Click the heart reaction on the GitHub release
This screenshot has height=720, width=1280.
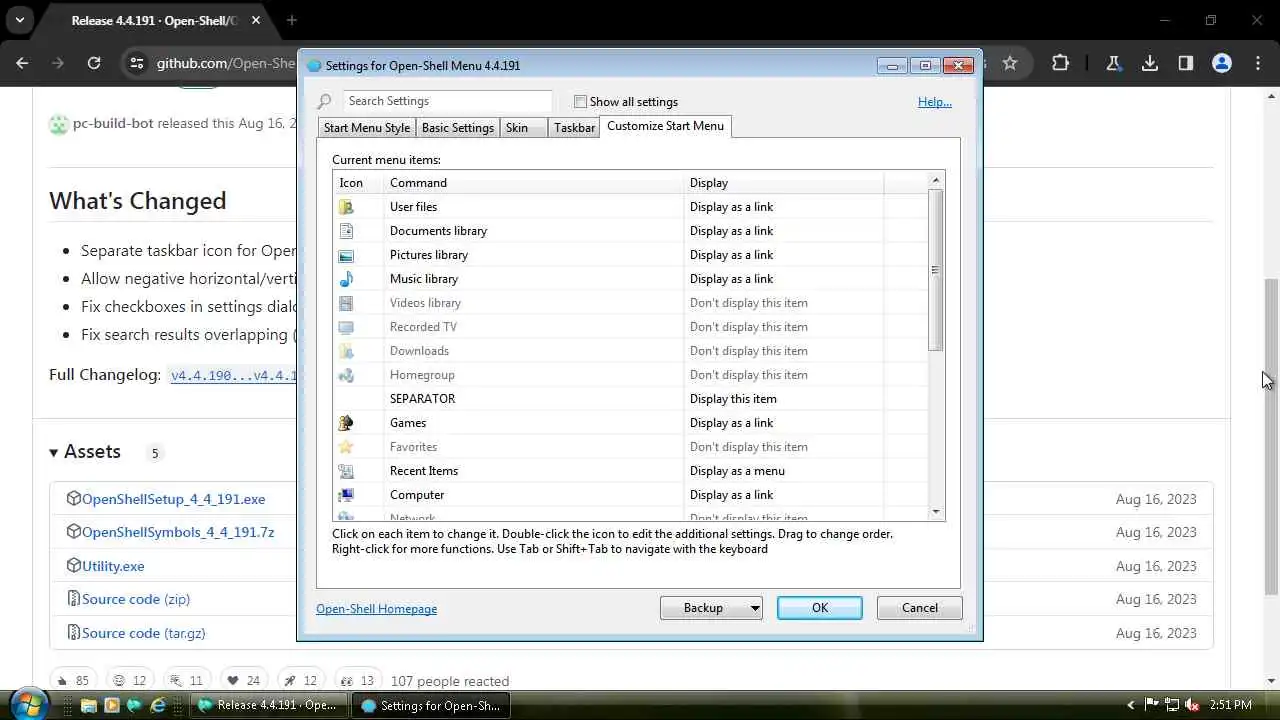pyautogui.click(x=243, y=680)
